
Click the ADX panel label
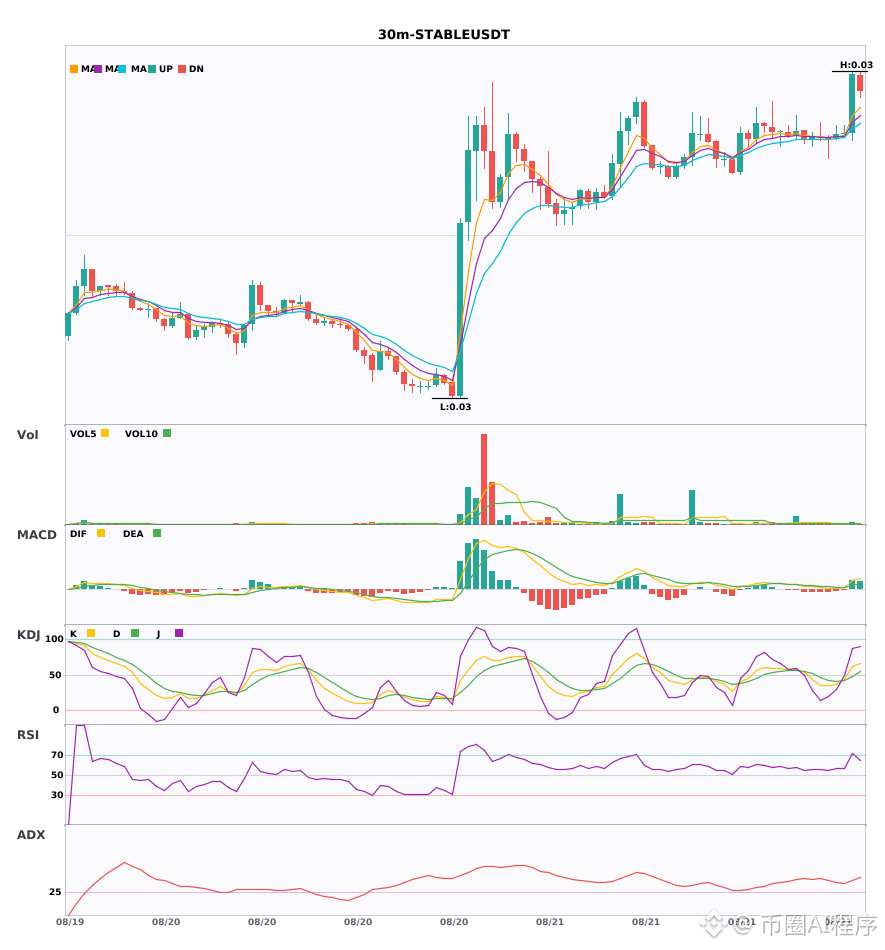pos(31,835)
